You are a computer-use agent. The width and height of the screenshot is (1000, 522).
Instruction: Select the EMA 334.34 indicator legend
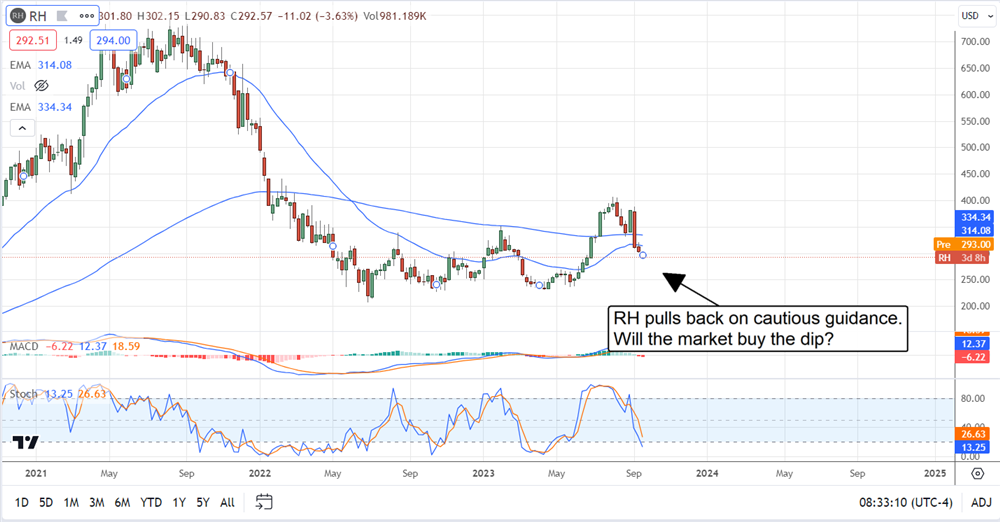41,107
